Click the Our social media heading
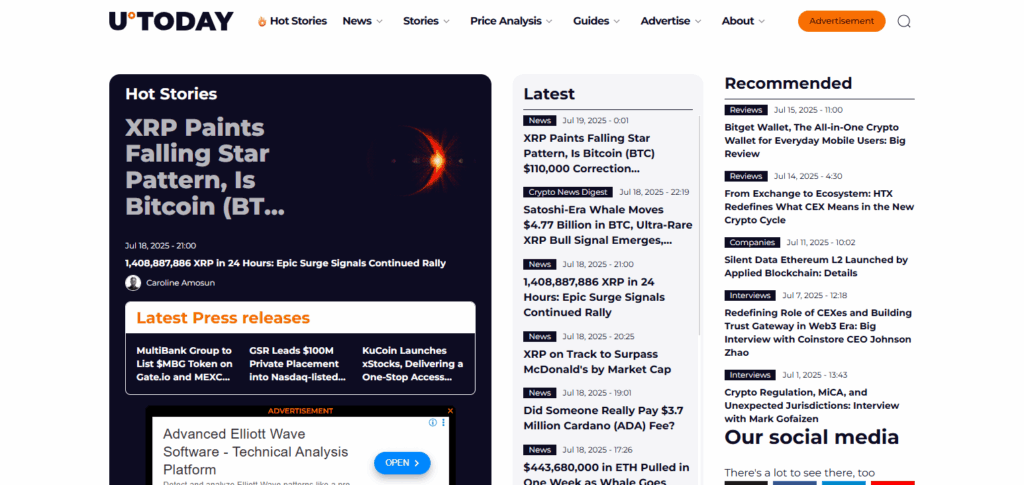This screenshot has height=485, width=1024. (x=812, y=437)
